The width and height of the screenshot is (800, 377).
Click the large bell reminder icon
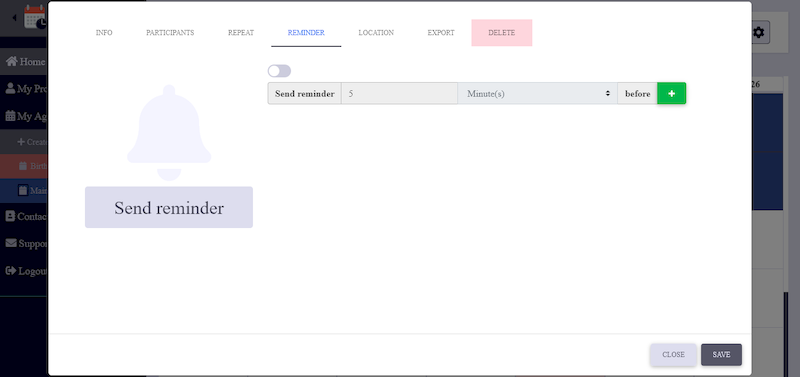[x=169, y=133]
